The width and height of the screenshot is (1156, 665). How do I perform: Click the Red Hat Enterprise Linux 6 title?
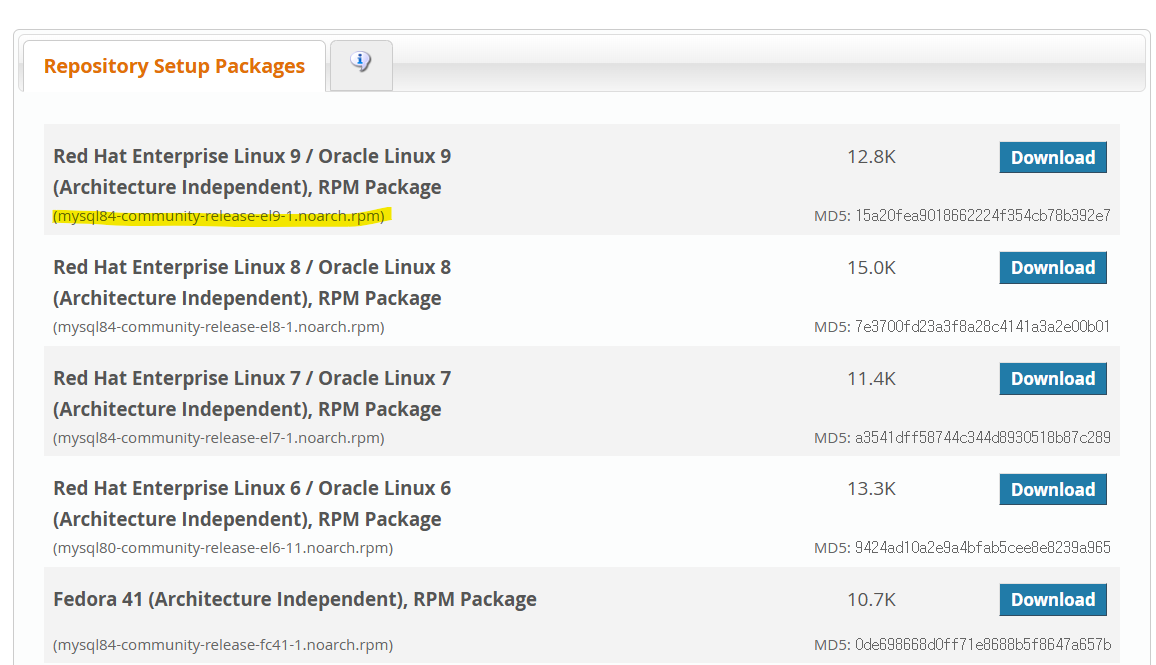click(252, 504)
